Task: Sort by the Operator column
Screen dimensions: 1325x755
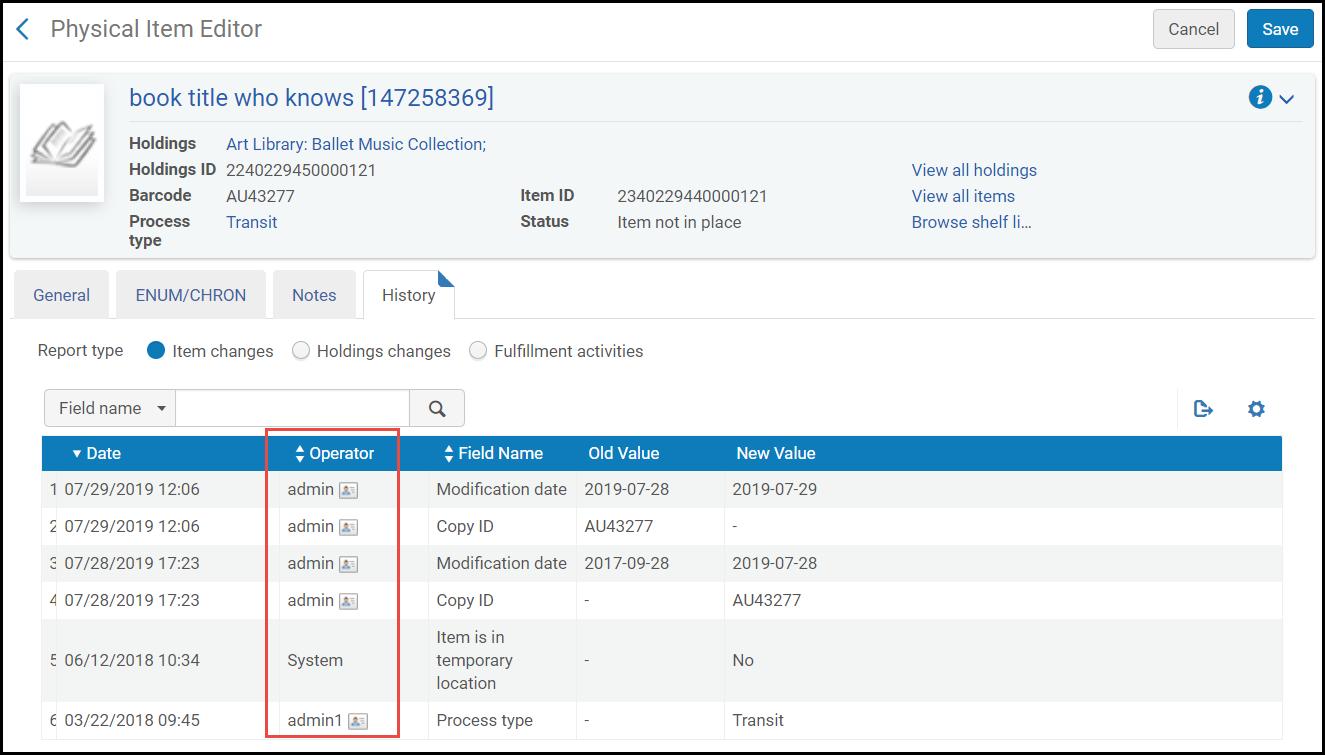Action: coord(334,453)
